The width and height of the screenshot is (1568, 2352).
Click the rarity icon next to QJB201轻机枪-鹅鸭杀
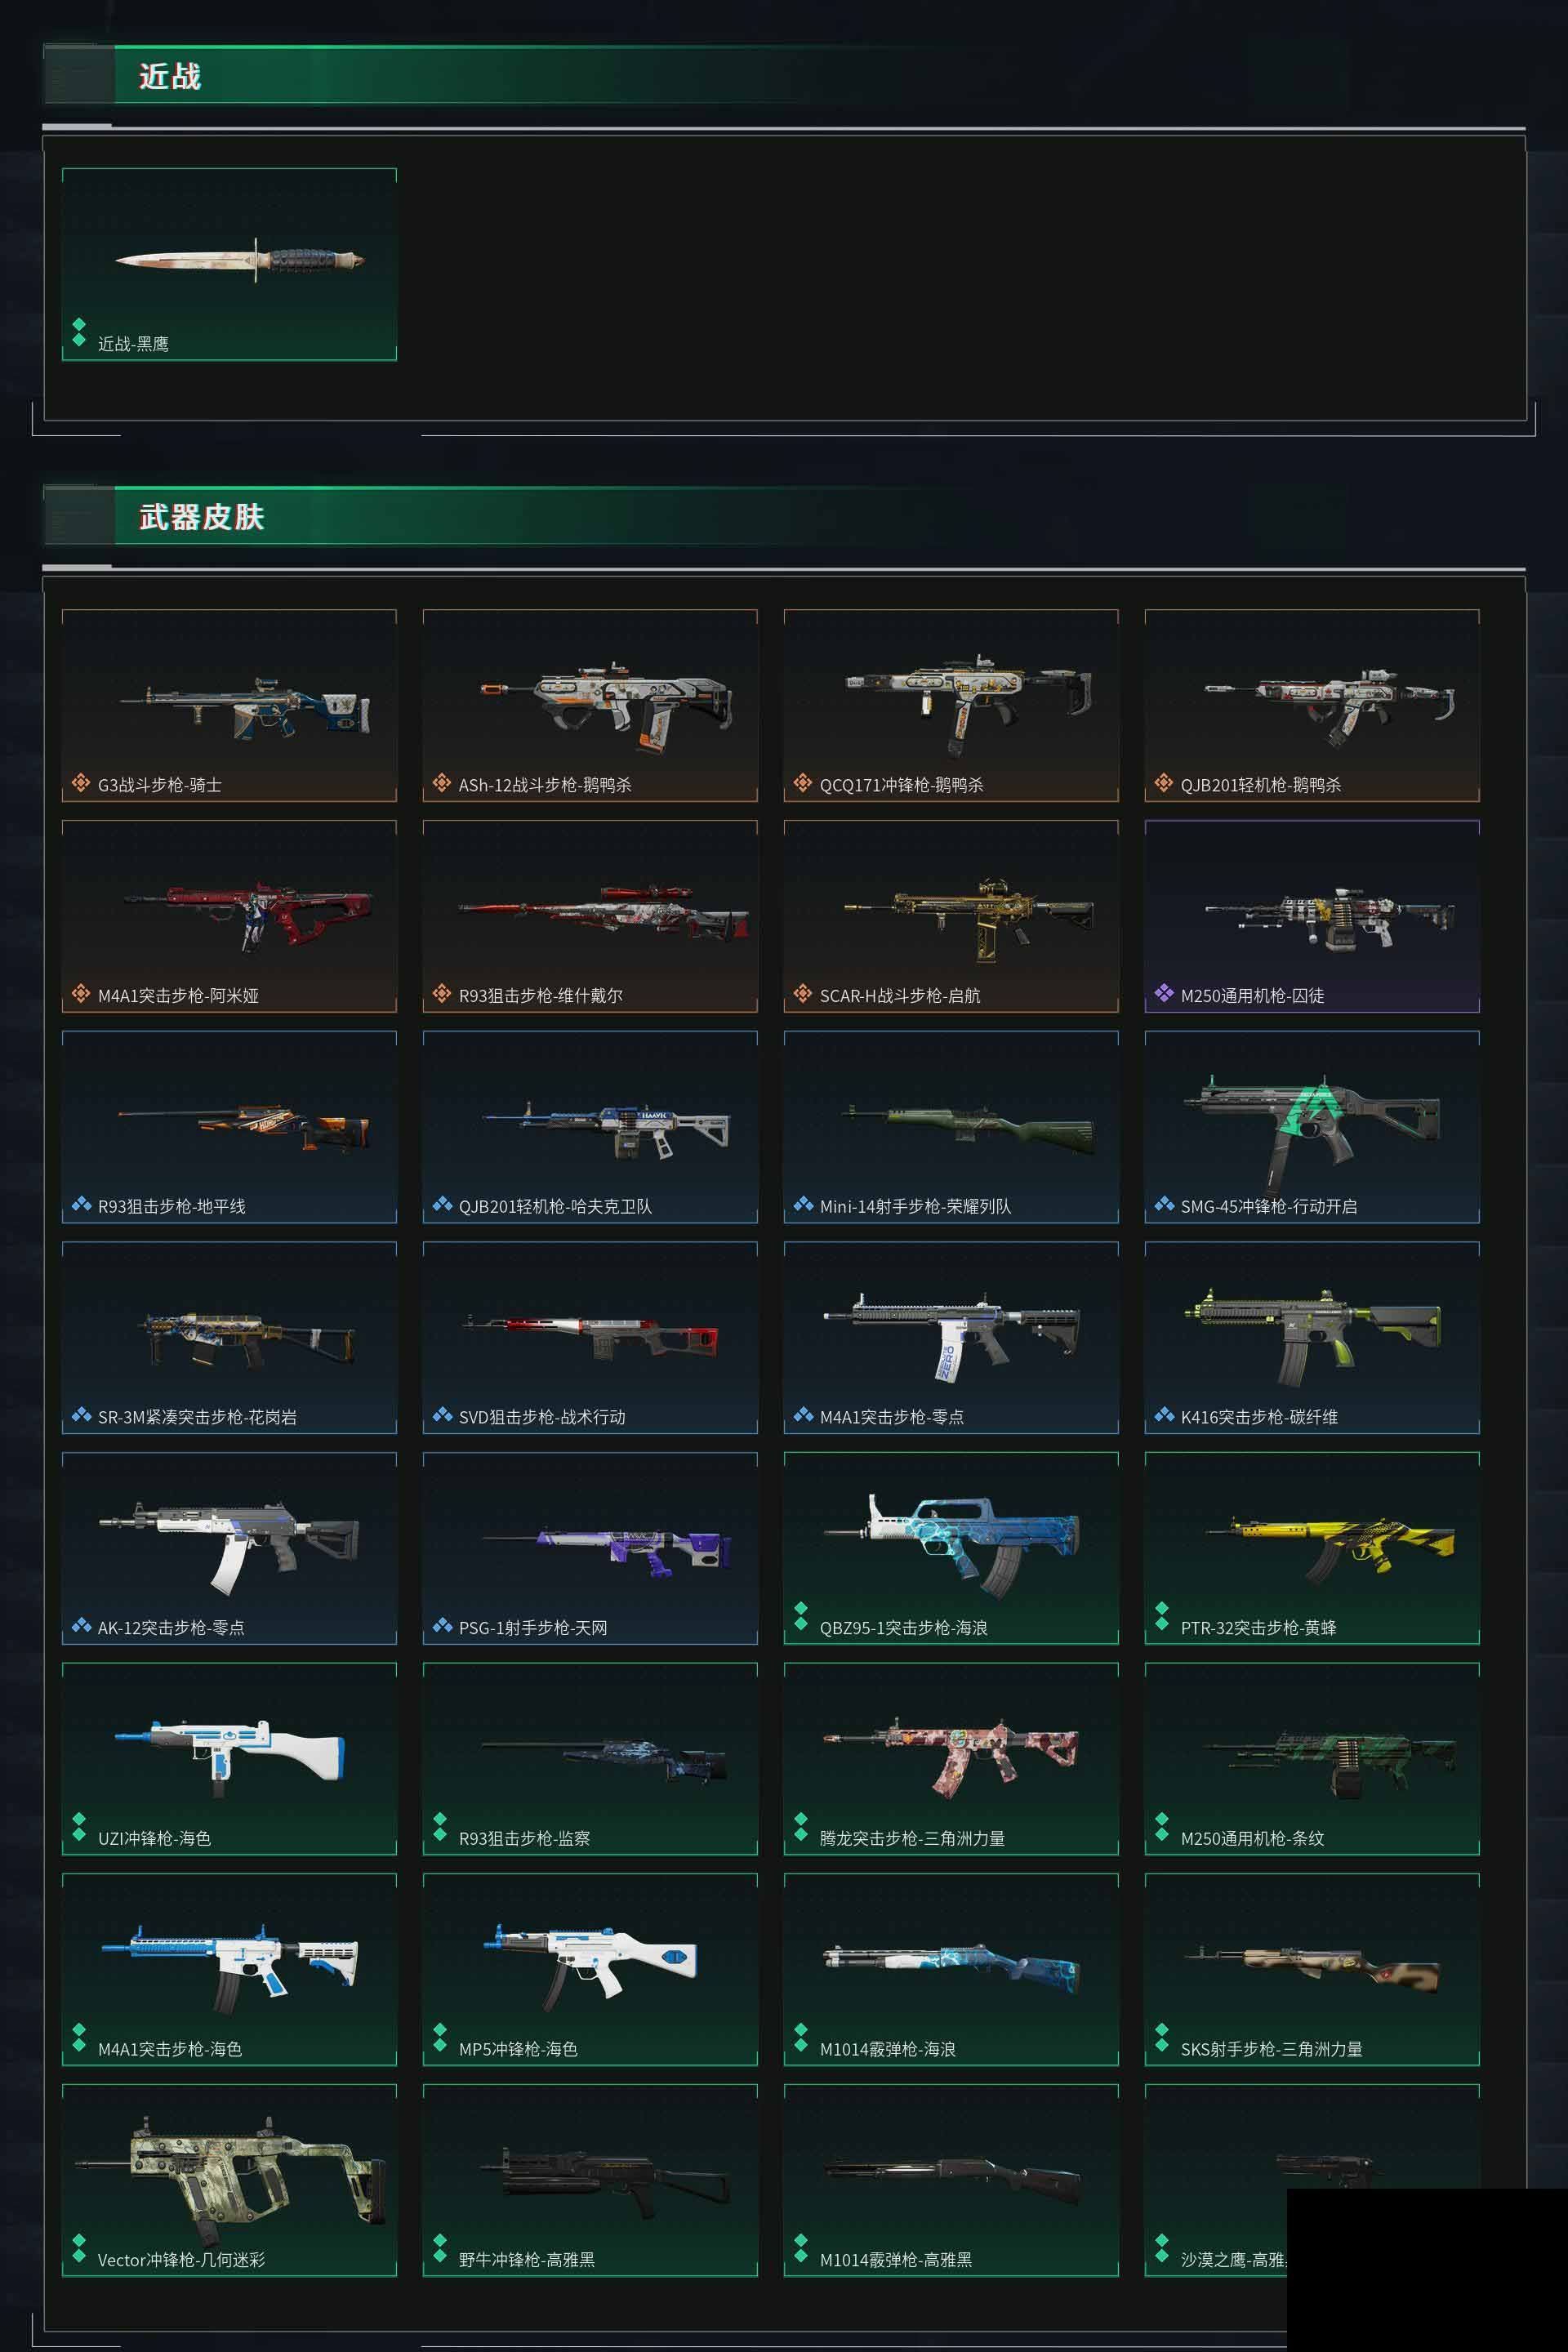click(1163, 783)
